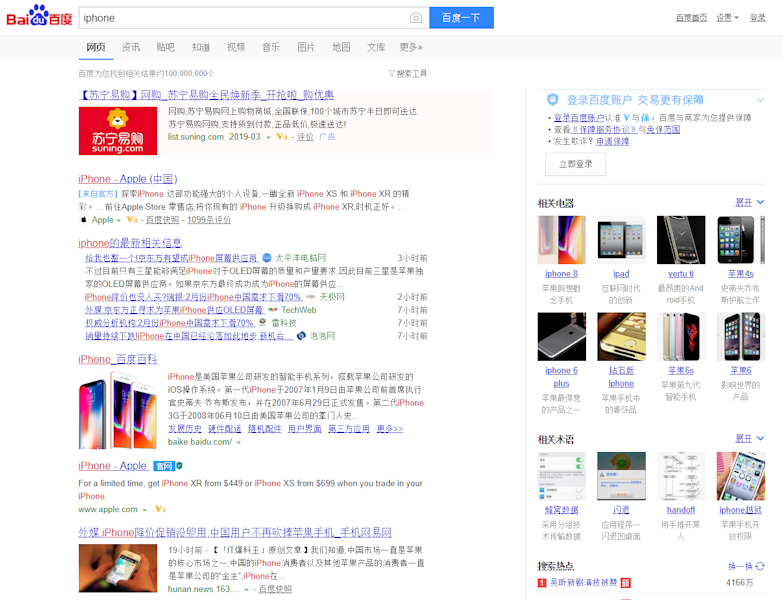Click the refresh icon next to 换一换
Viewport: 783px width, 600px height.
[760, 566]
